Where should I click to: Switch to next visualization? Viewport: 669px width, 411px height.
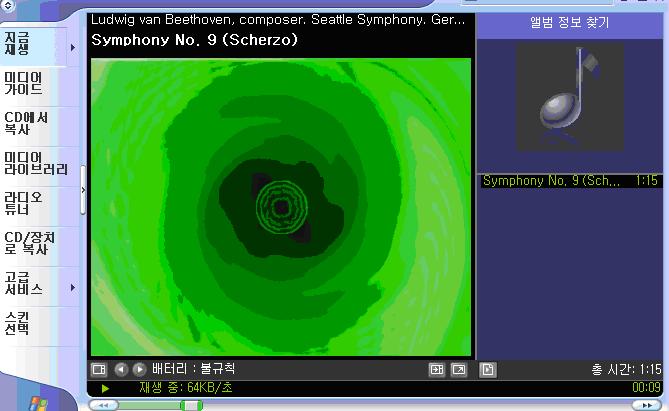click(139, 369)
